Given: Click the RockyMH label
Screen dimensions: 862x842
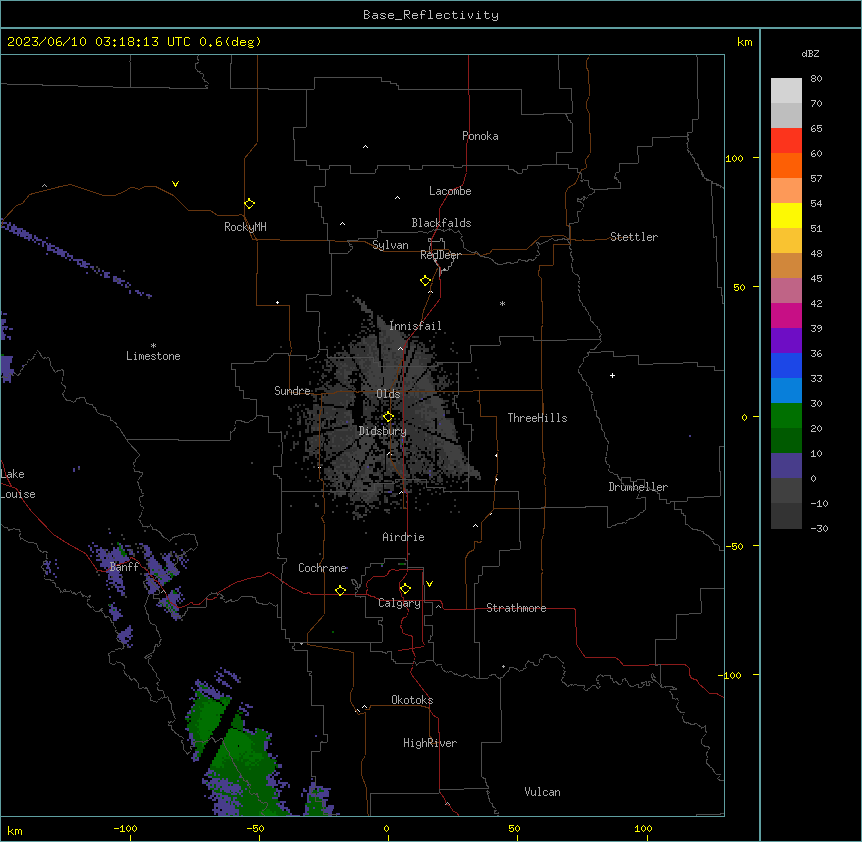Looking at the screenshot, I should (x=245, y=227).
